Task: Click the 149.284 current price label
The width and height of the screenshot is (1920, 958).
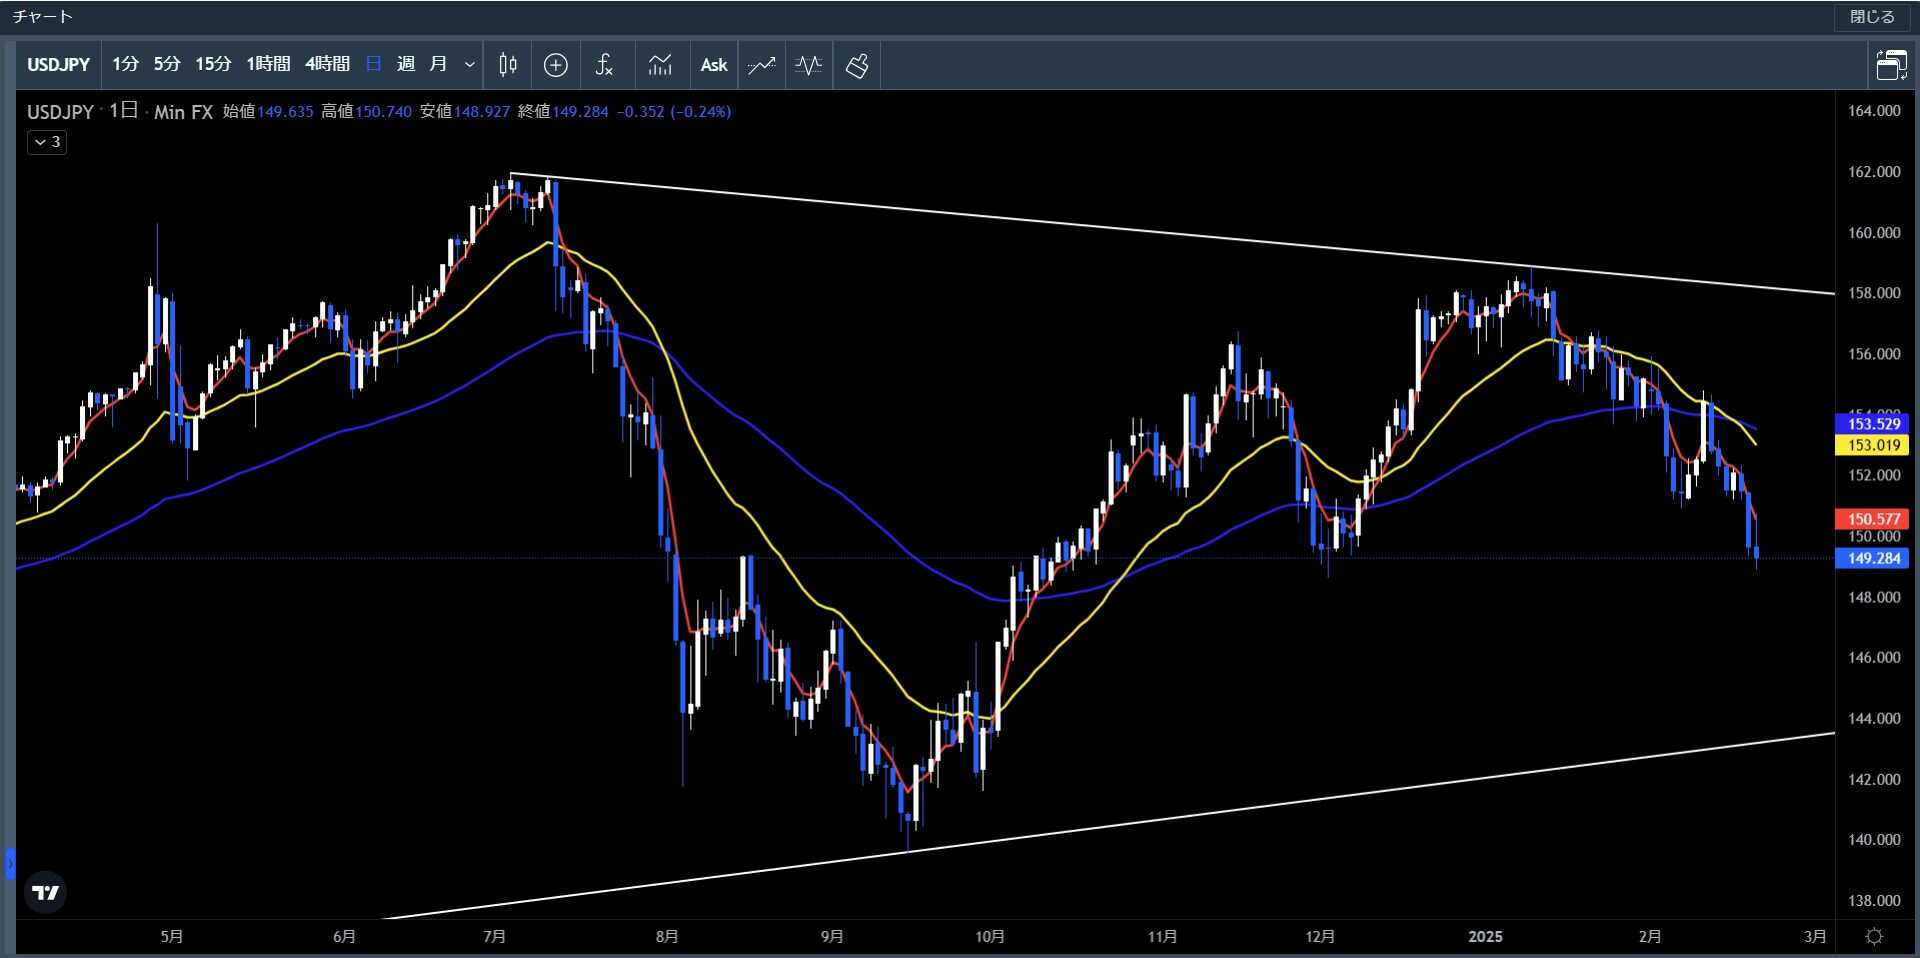Action: tap(1873, 558)
